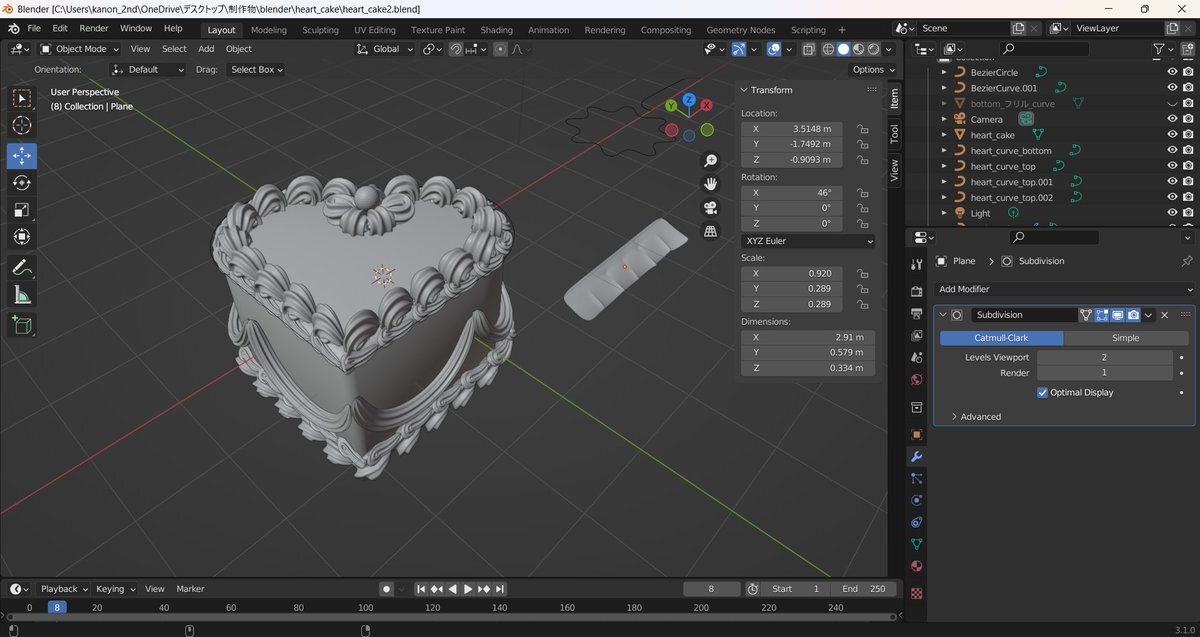Select the Annotate pencil tool

(x=22, y=267)
